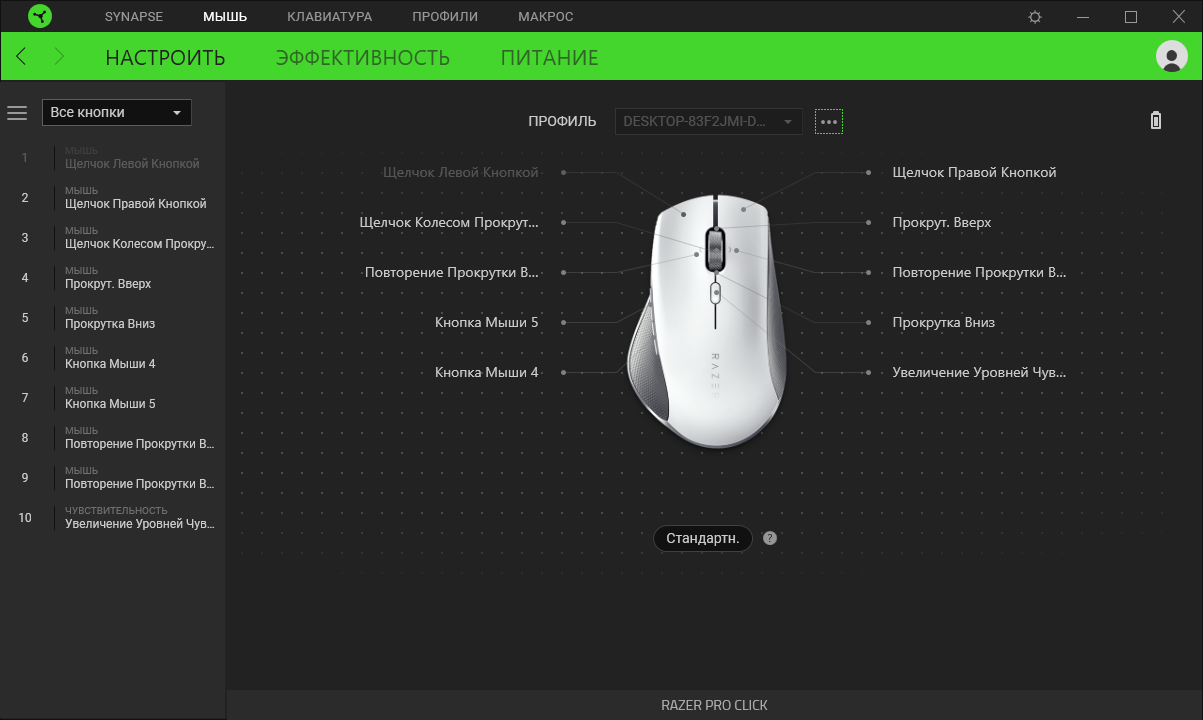Click the Razer Synapse logo icon
Viewport: 1203px width, 720px height.
[x=40, y=17]
